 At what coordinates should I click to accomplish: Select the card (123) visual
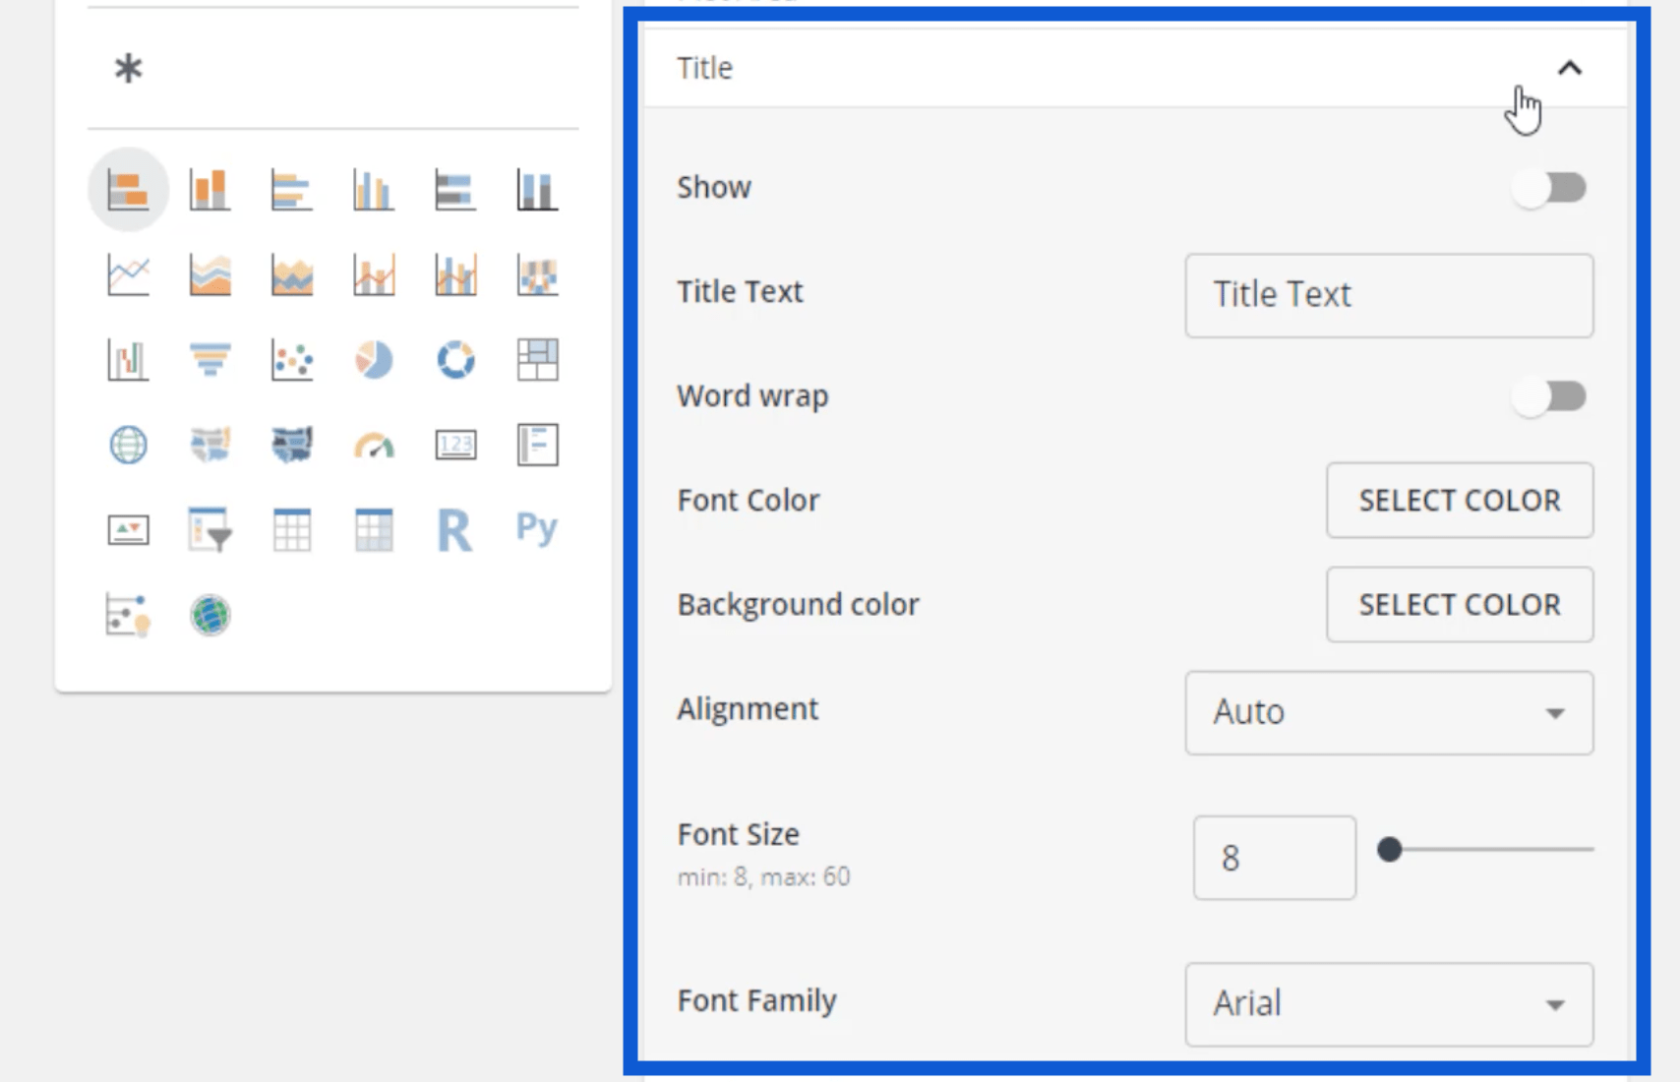point(455,445)
